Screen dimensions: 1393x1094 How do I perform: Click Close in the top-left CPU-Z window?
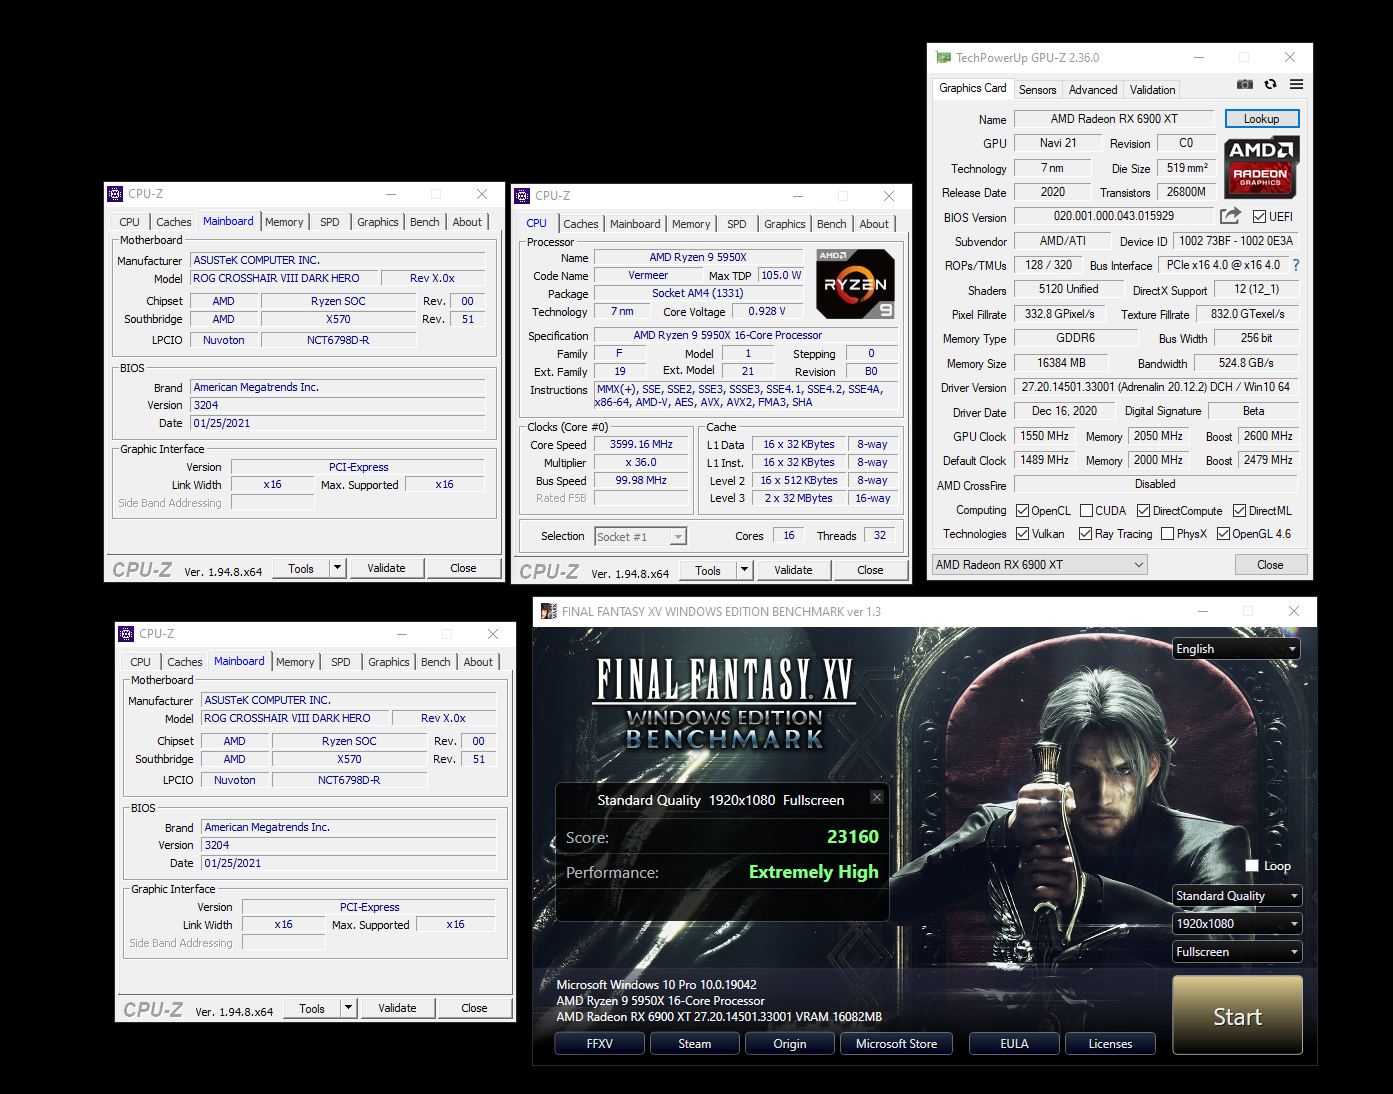[463, 568]
